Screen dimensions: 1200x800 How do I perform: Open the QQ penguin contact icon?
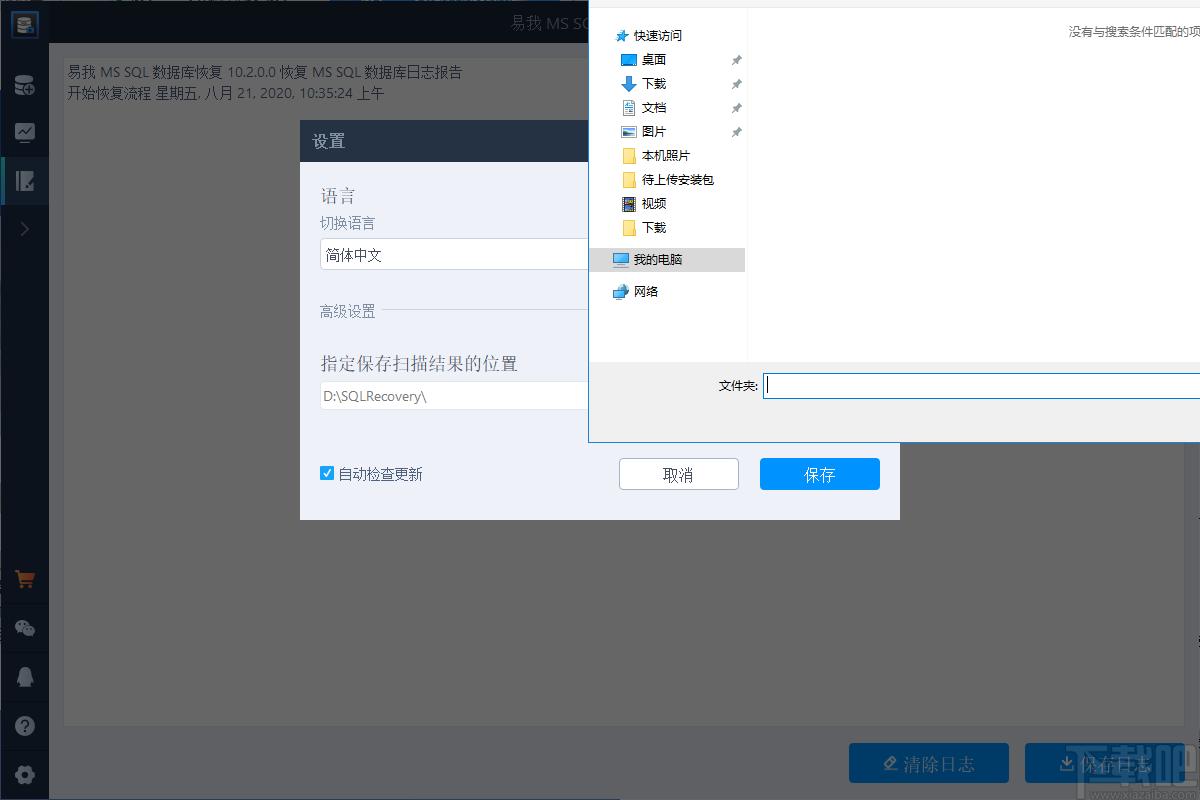pos(24,677)
